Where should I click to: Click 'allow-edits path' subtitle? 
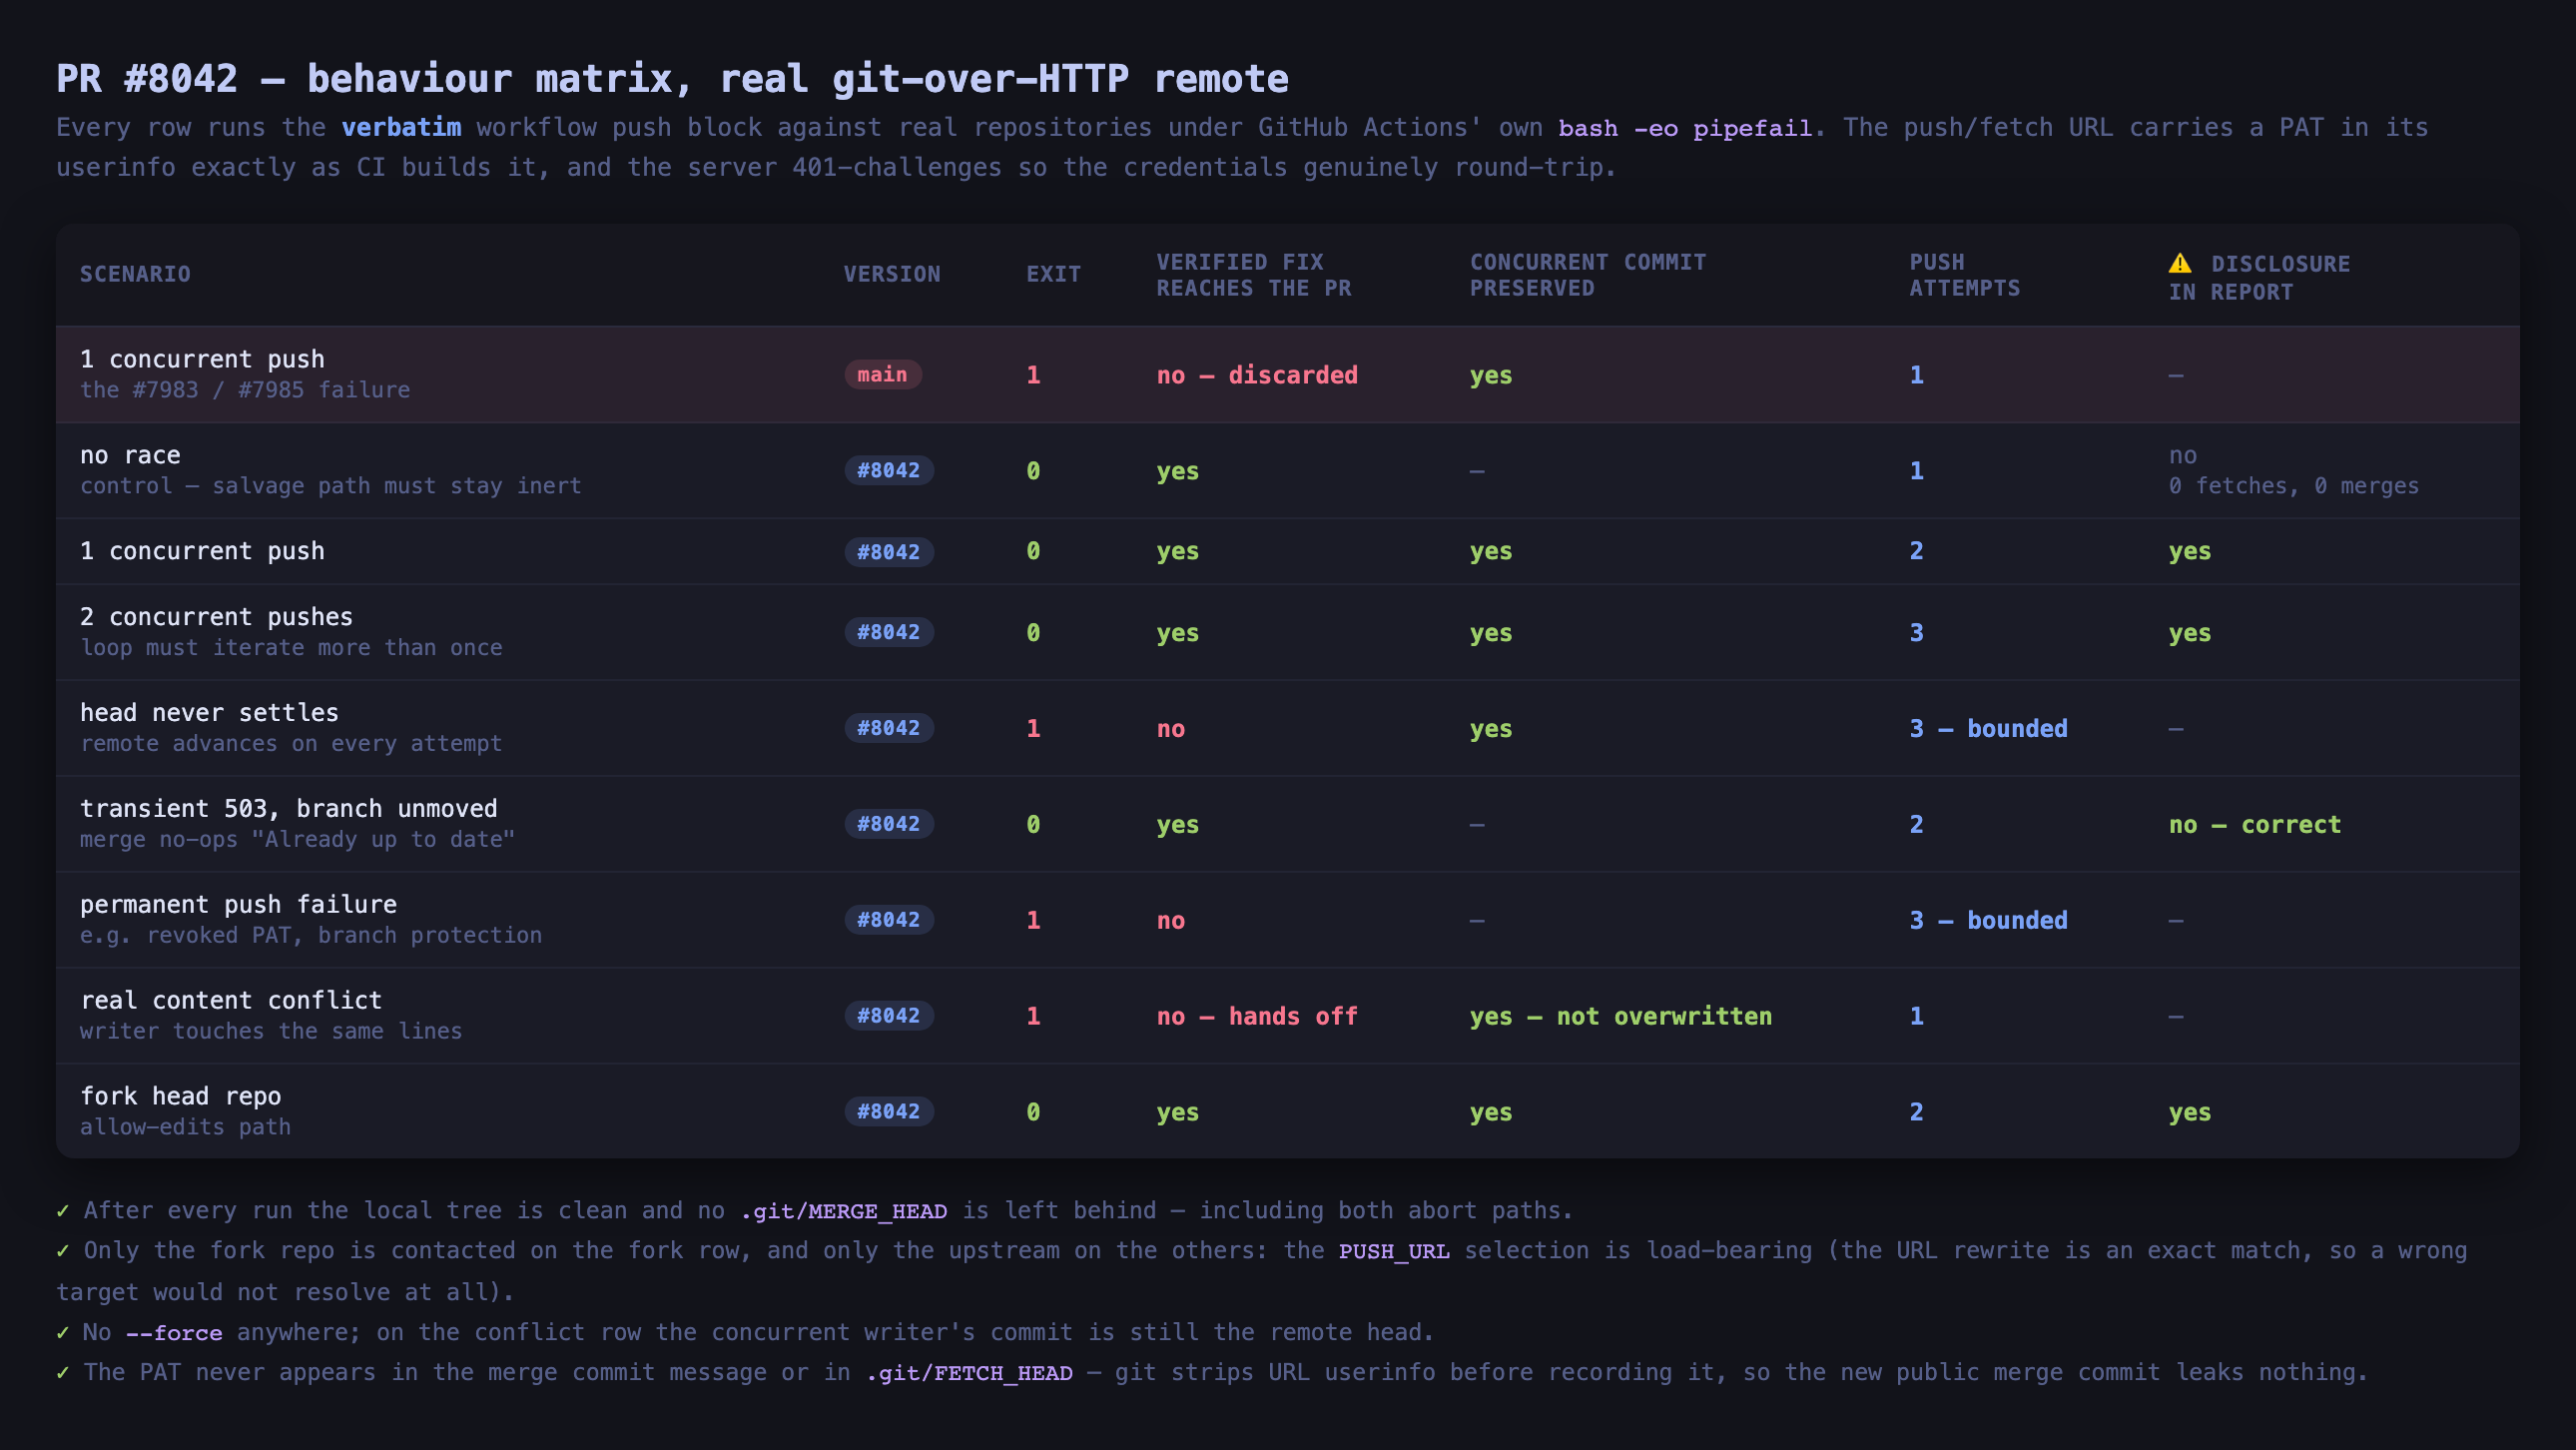[x=185, y=1128]
